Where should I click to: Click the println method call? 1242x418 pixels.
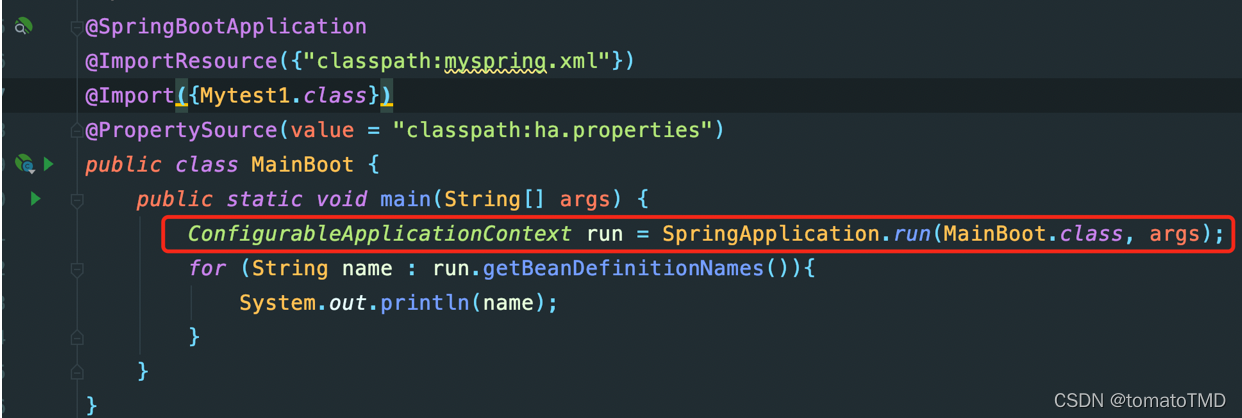point(431,303)
